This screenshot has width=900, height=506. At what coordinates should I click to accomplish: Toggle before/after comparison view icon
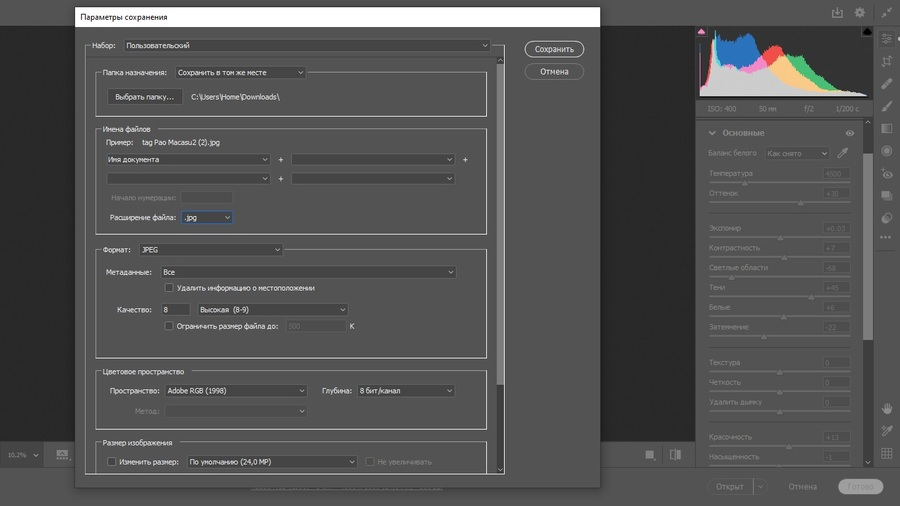point(675,455)
